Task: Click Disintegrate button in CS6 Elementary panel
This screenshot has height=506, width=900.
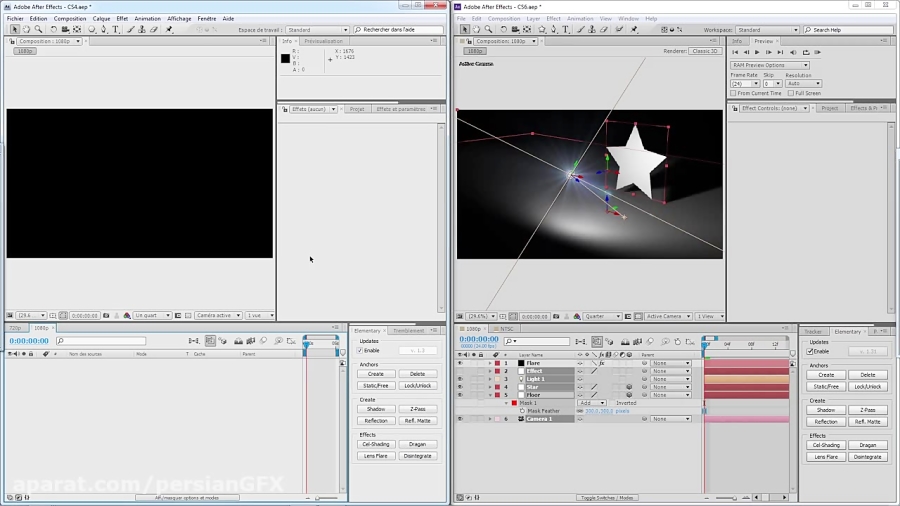Action: click(x=867, y=457)
